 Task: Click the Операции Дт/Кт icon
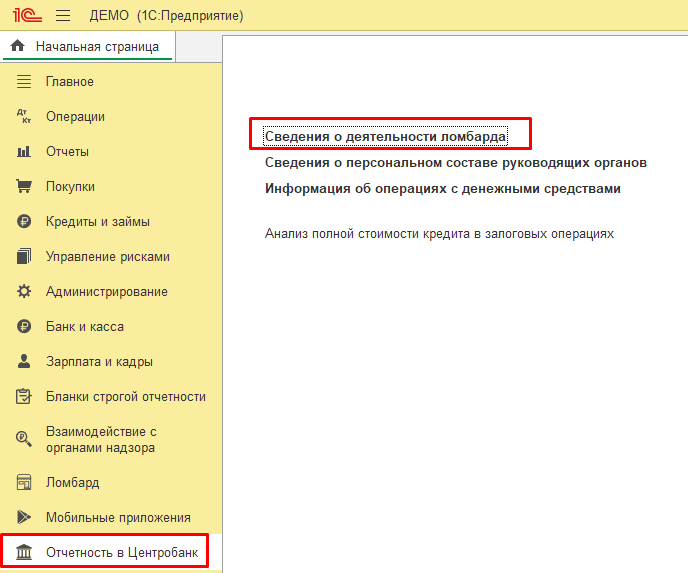click(25, 117)
